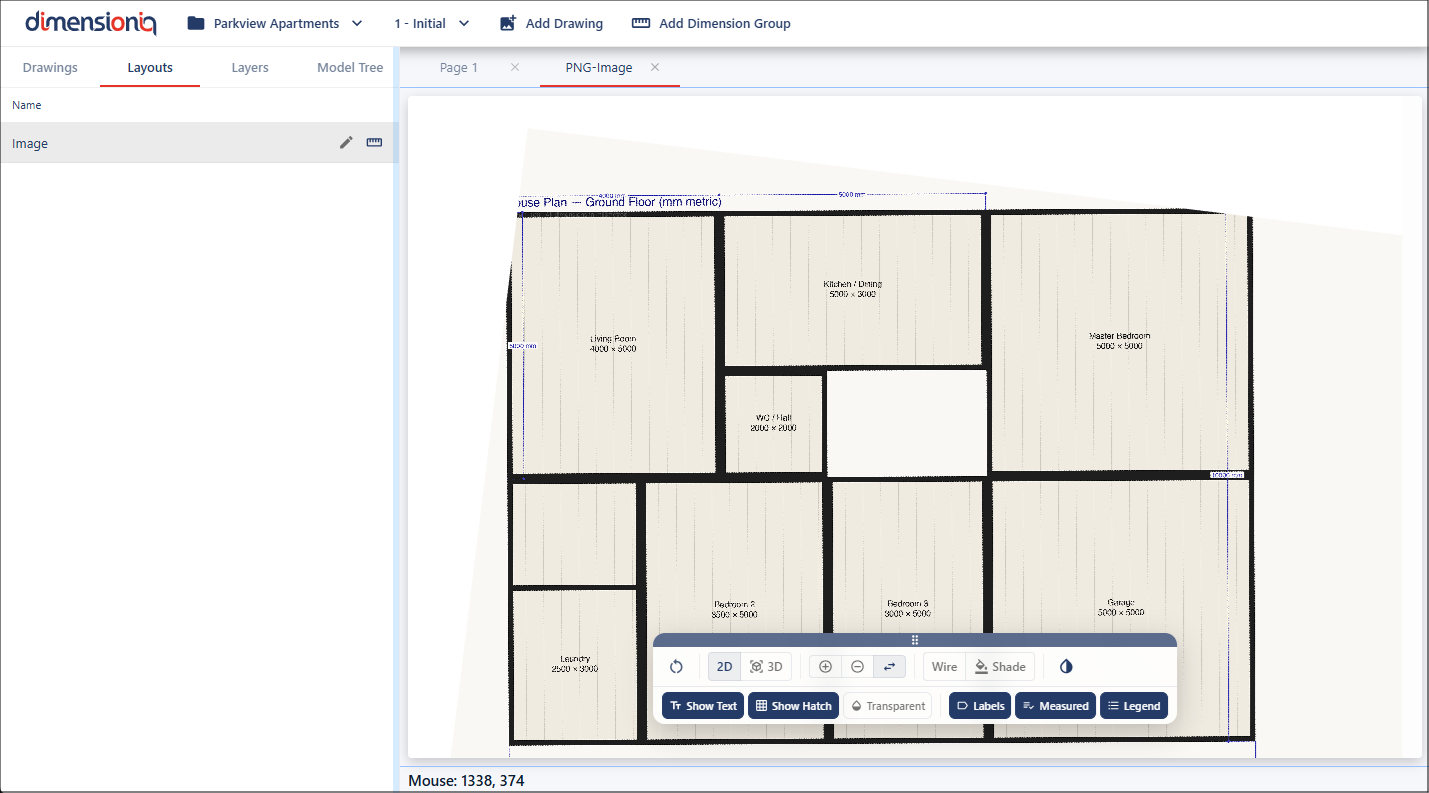Screen dimensions: 1429x793
Task: Switch to the Layers tab
Action: [x=250, y=68]
